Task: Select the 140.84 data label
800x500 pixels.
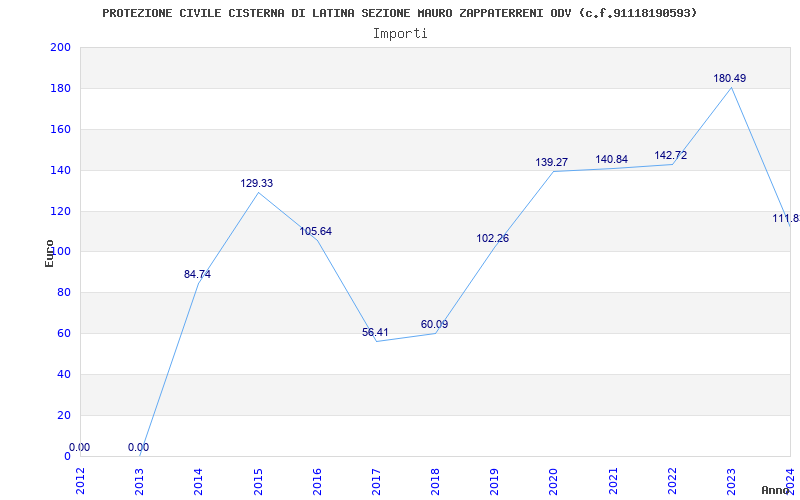Action: tap(611, 159)
